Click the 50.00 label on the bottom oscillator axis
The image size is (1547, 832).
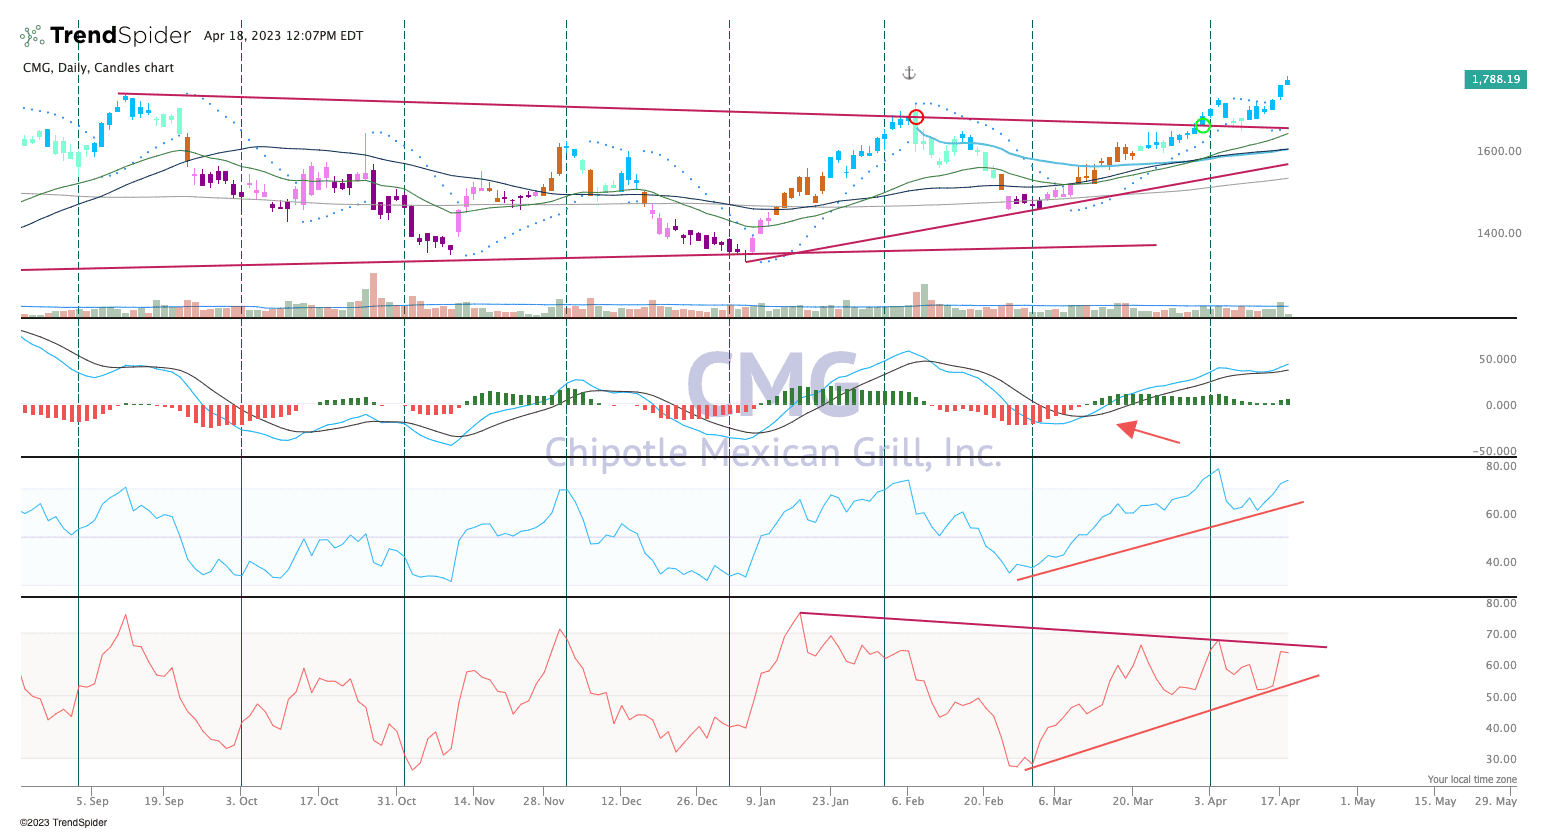tap(1501, 697)
